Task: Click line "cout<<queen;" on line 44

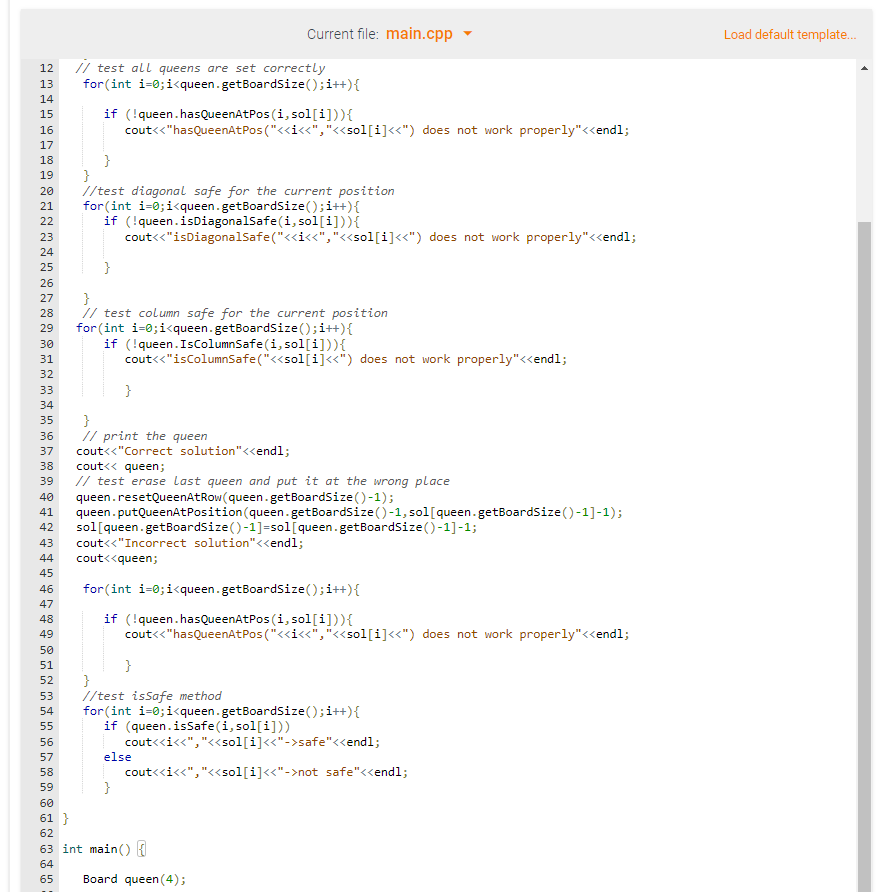Action: coord(117,558)
